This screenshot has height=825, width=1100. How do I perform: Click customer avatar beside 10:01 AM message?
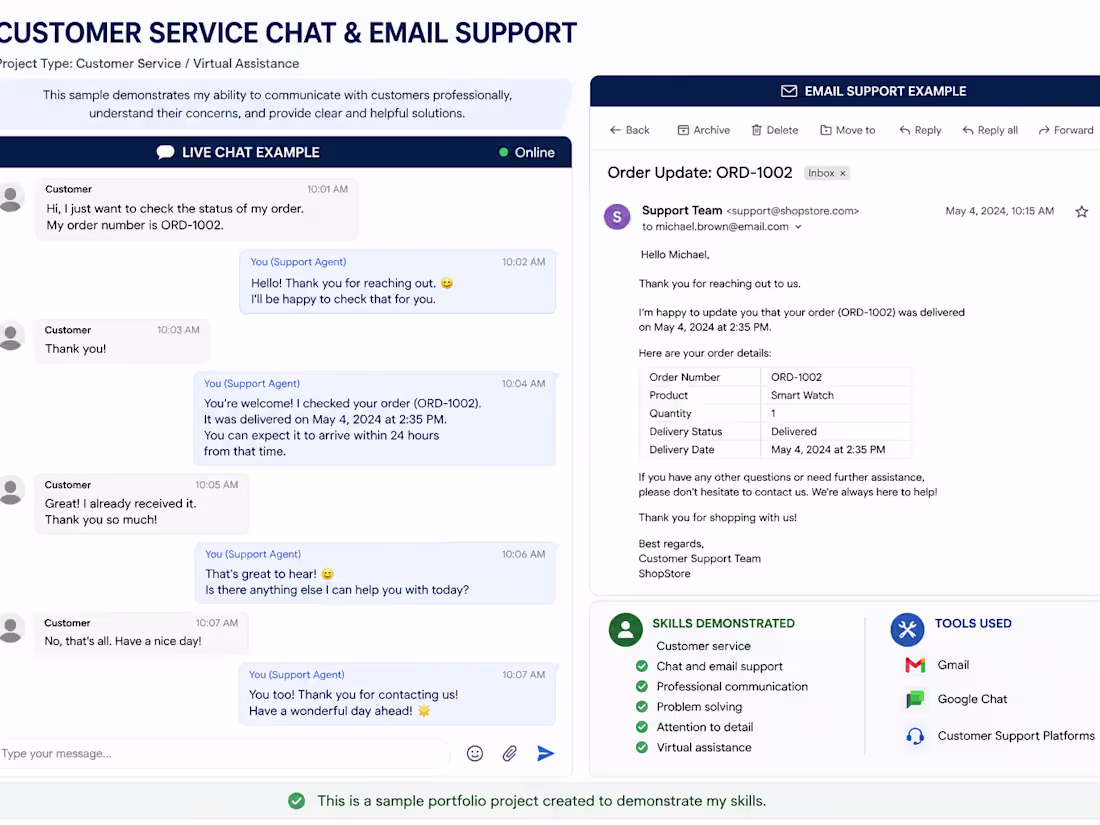pos(11,199)
